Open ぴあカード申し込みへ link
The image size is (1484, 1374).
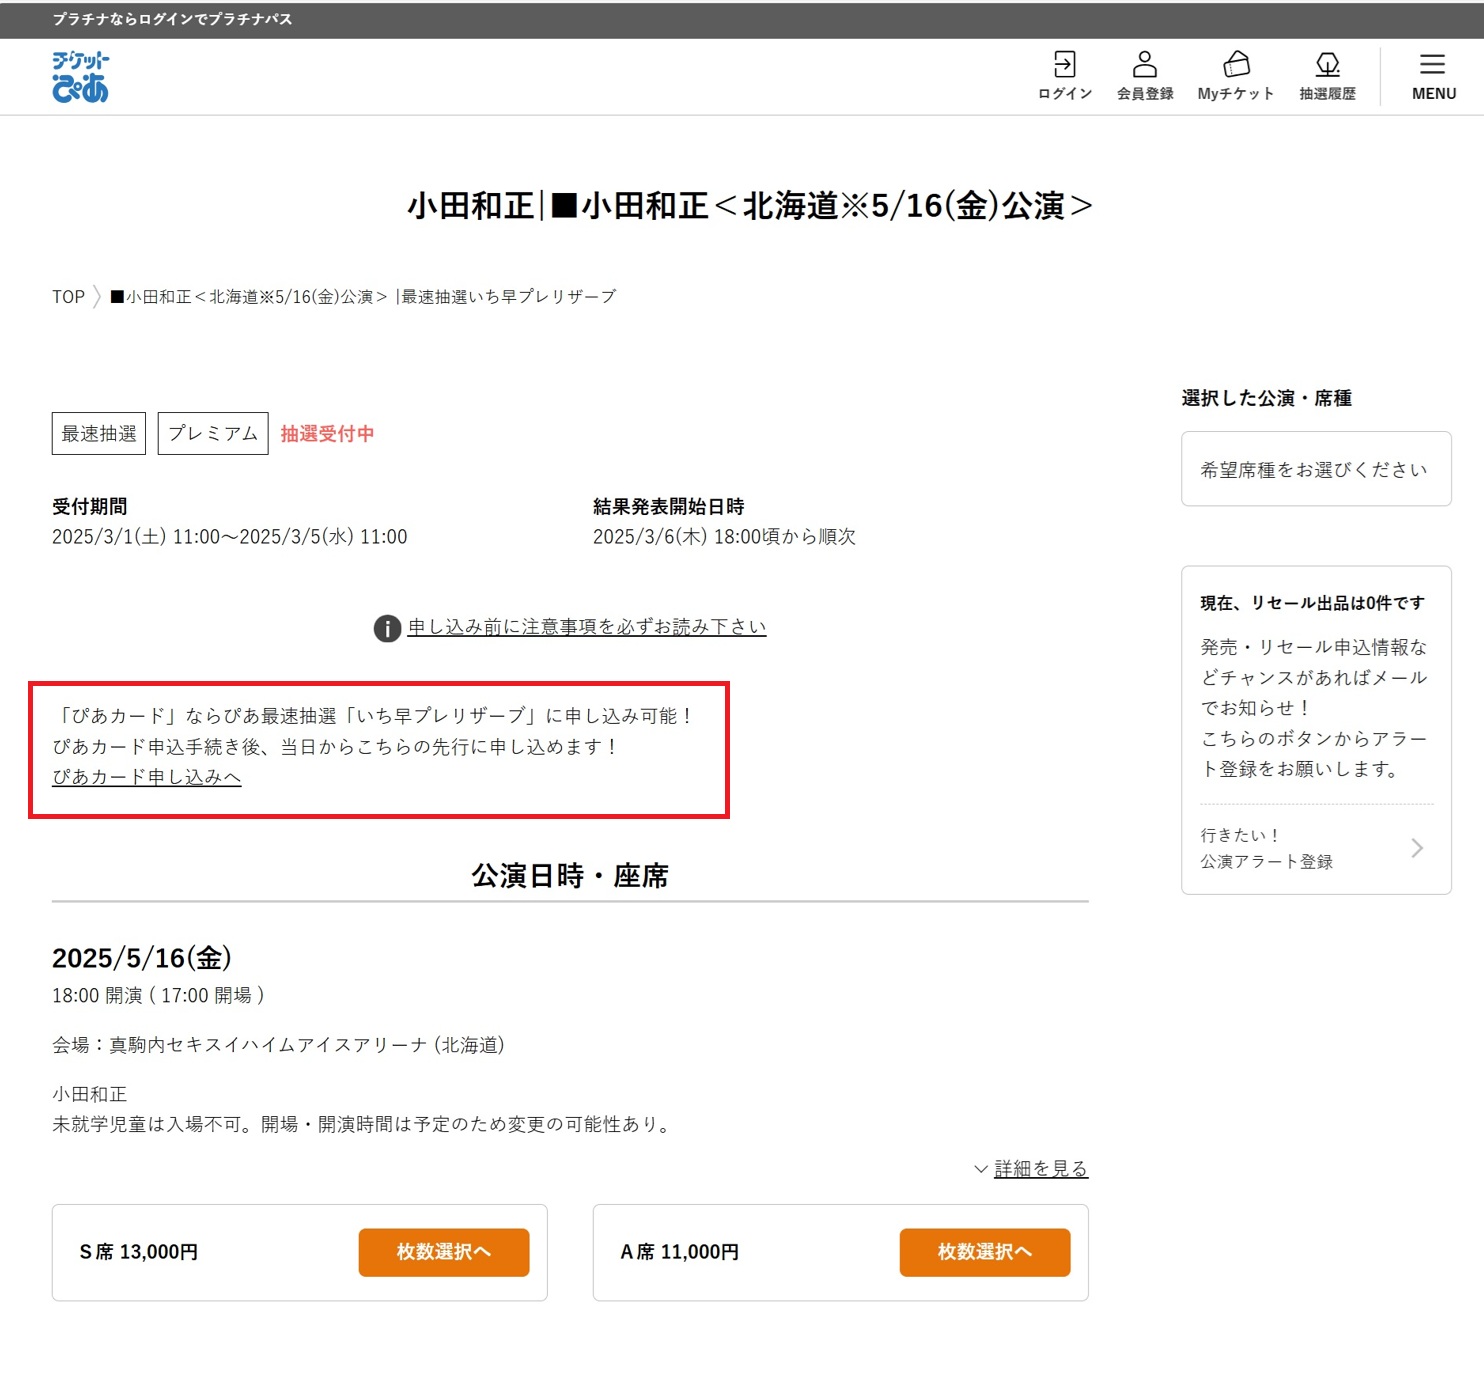147,777
